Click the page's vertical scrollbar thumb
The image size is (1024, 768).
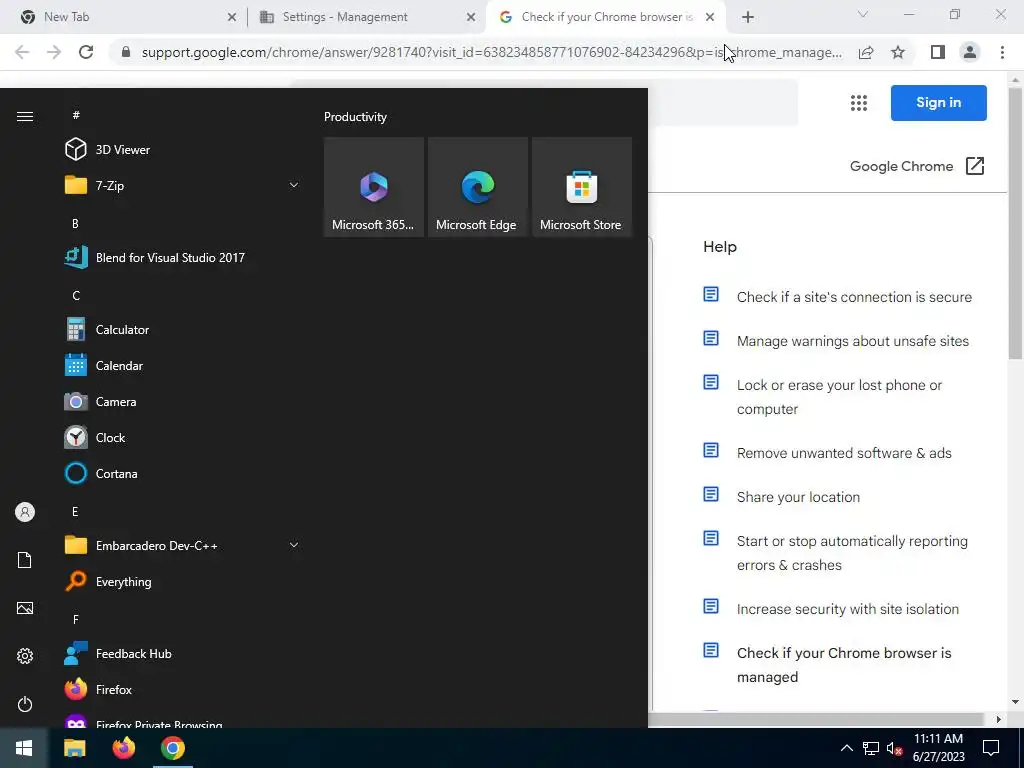[x=1015, y=222]
